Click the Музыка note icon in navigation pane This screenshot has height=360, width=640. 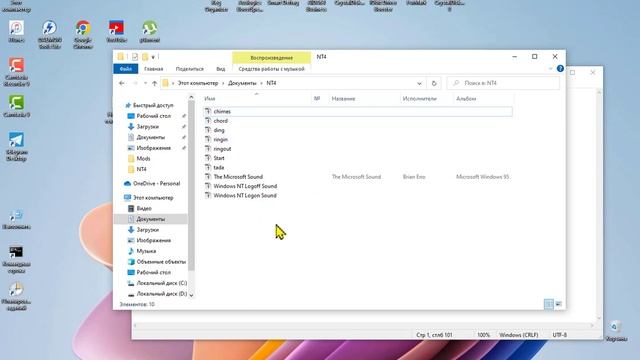click(131, 251)
